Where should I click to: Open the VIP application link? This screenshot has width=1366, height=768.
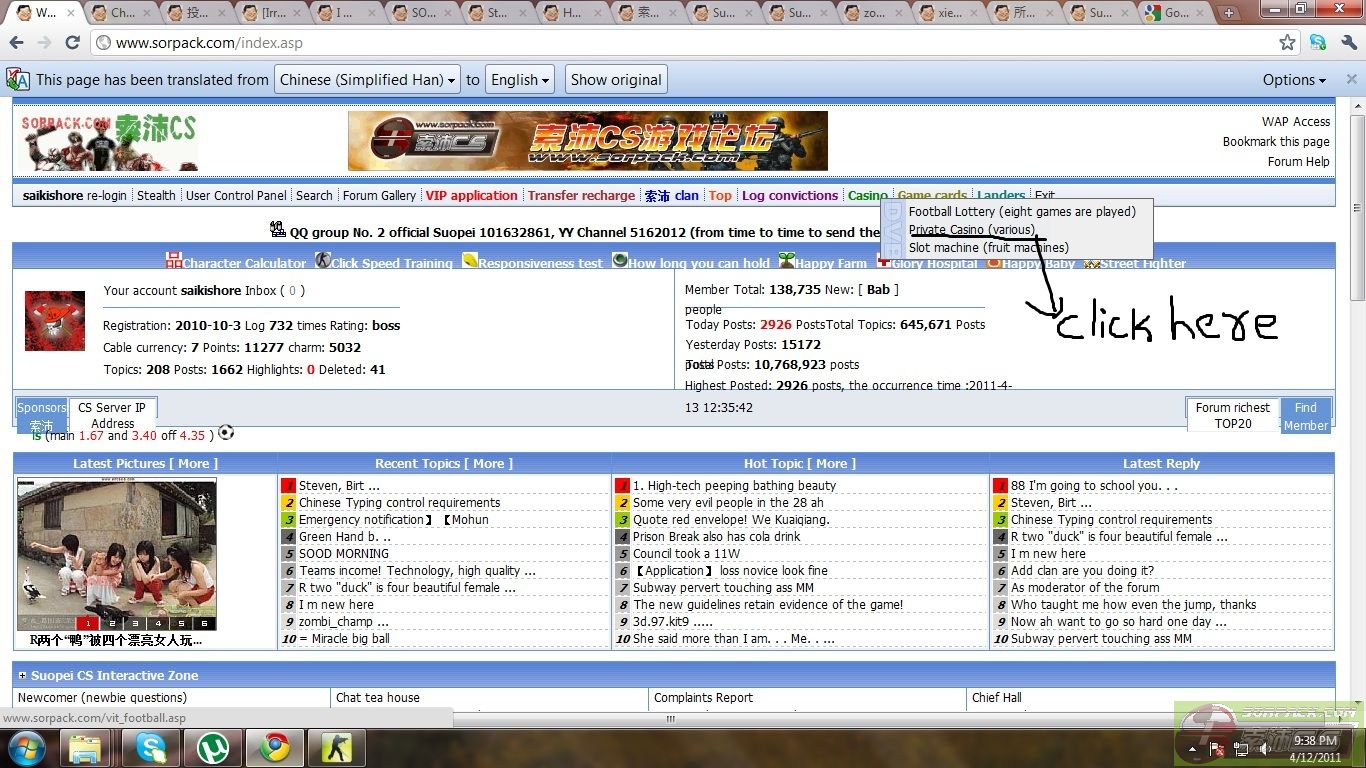coord(471,196)
